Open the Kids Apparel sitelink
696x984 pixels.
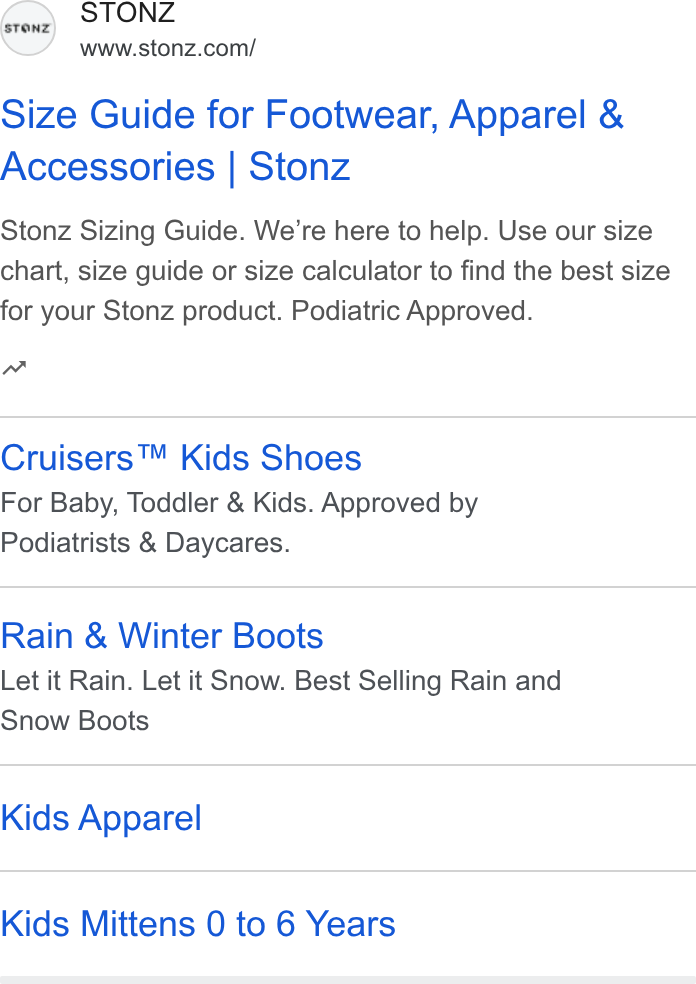(x=101, y=818)
